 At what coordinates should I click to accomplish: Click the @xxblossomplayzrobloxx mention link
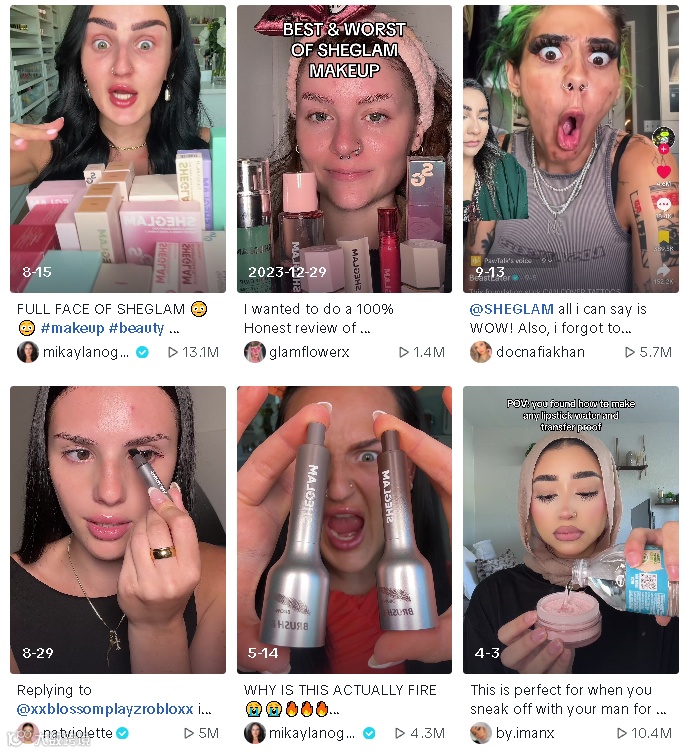[x=105, y=709]
